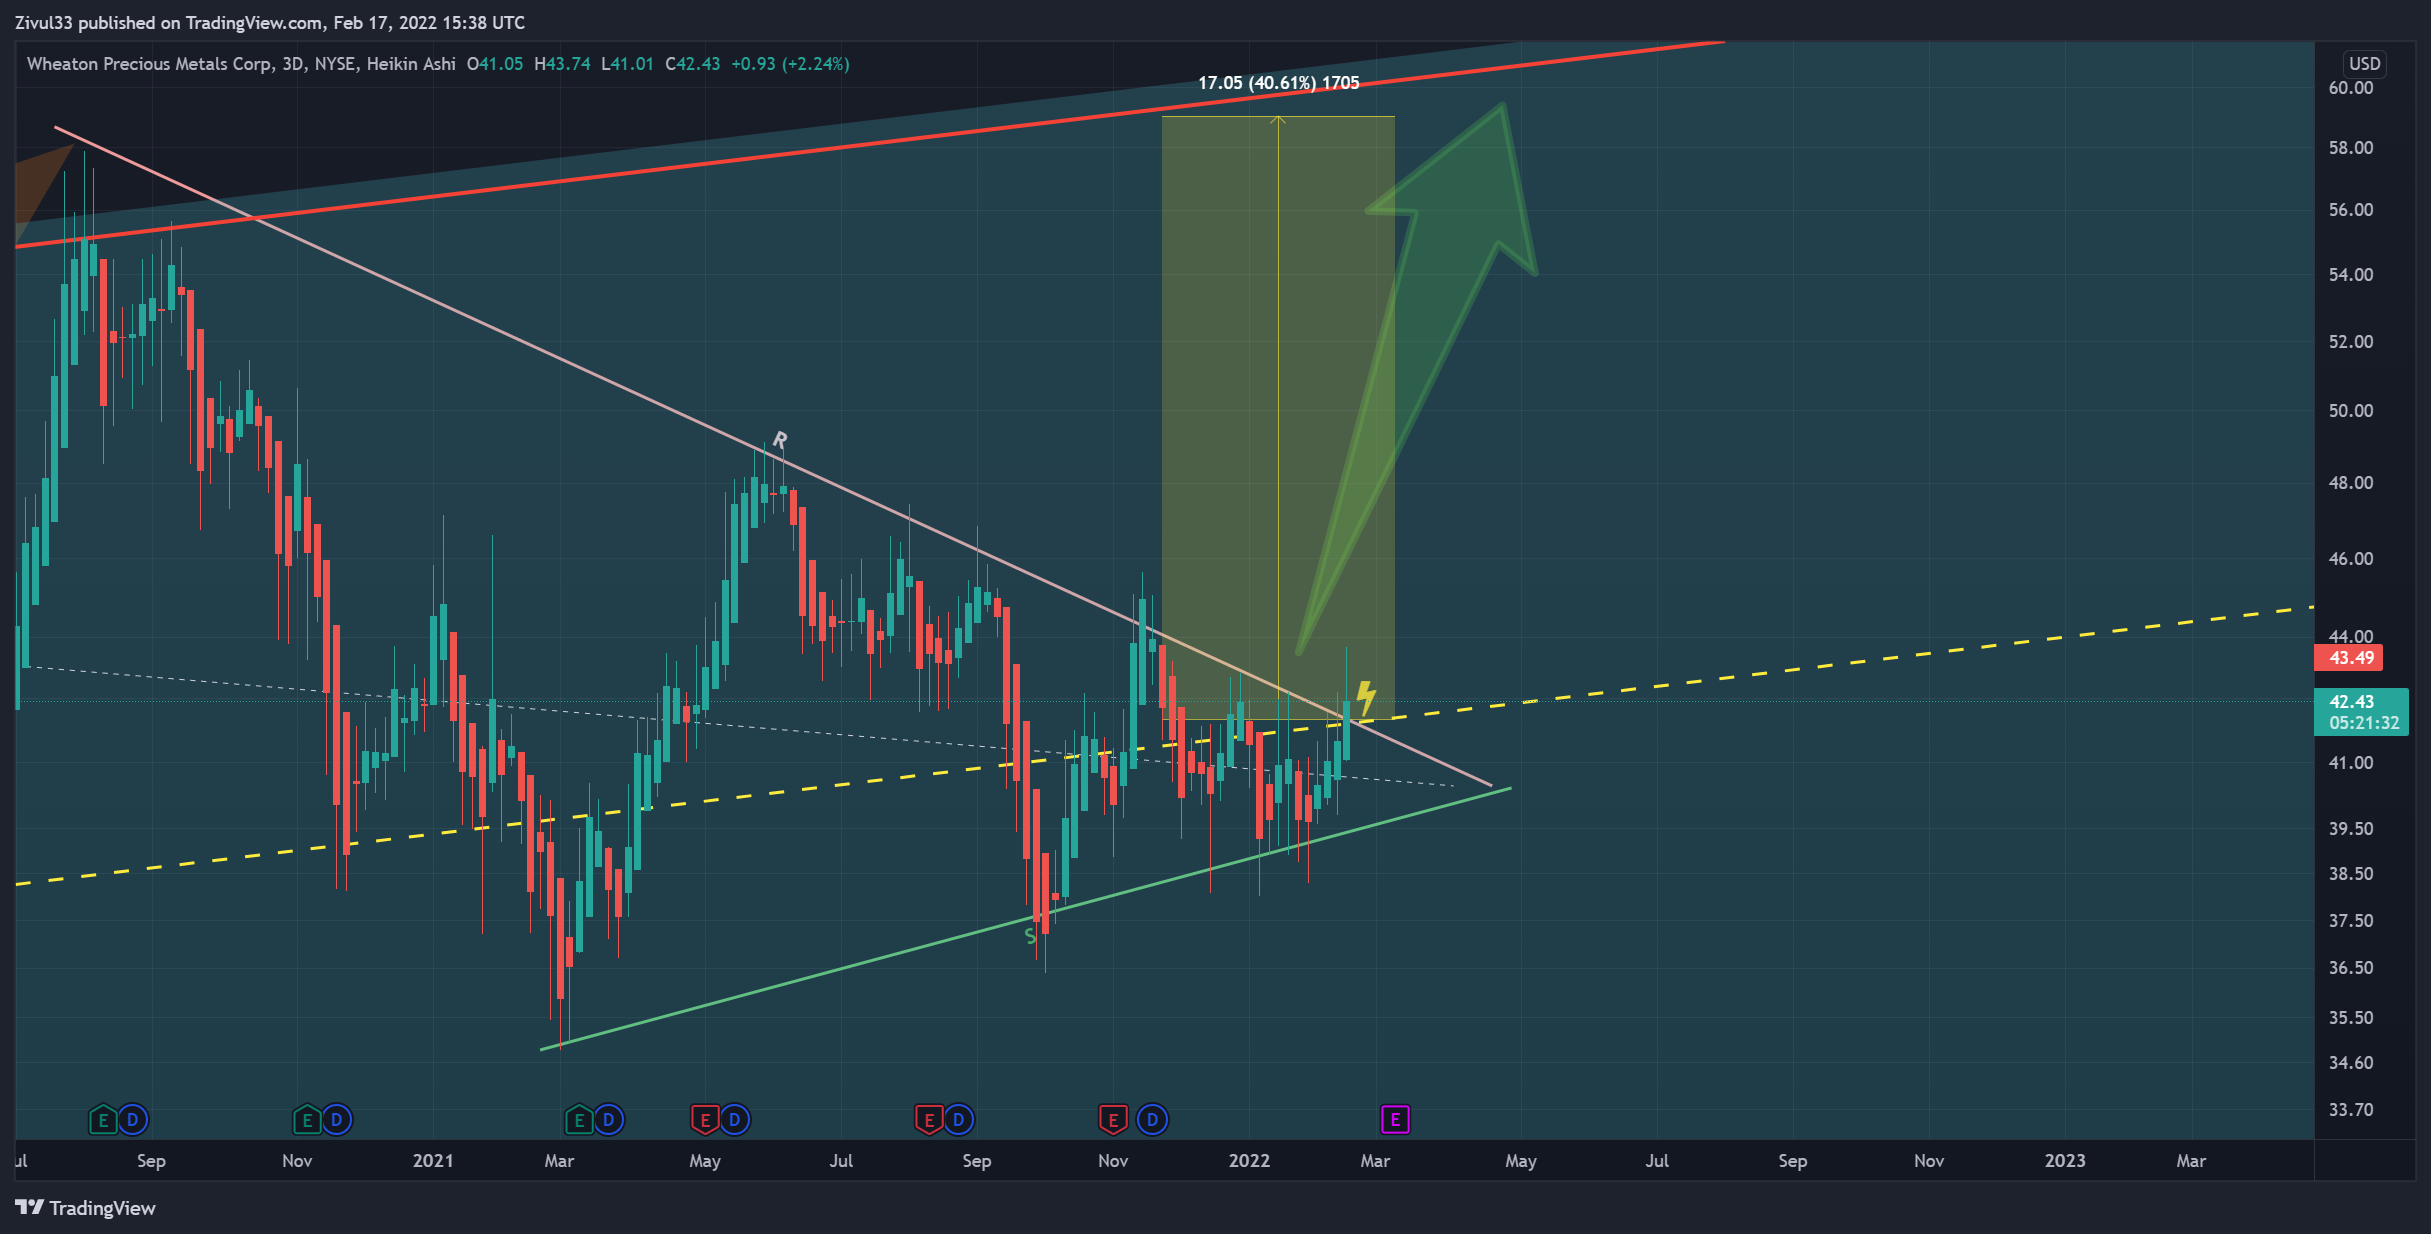Viewport: 2431px width, 1234px height.
Task: Open the dividend D marker at Nov 2020
Action: click(336, 1120)
